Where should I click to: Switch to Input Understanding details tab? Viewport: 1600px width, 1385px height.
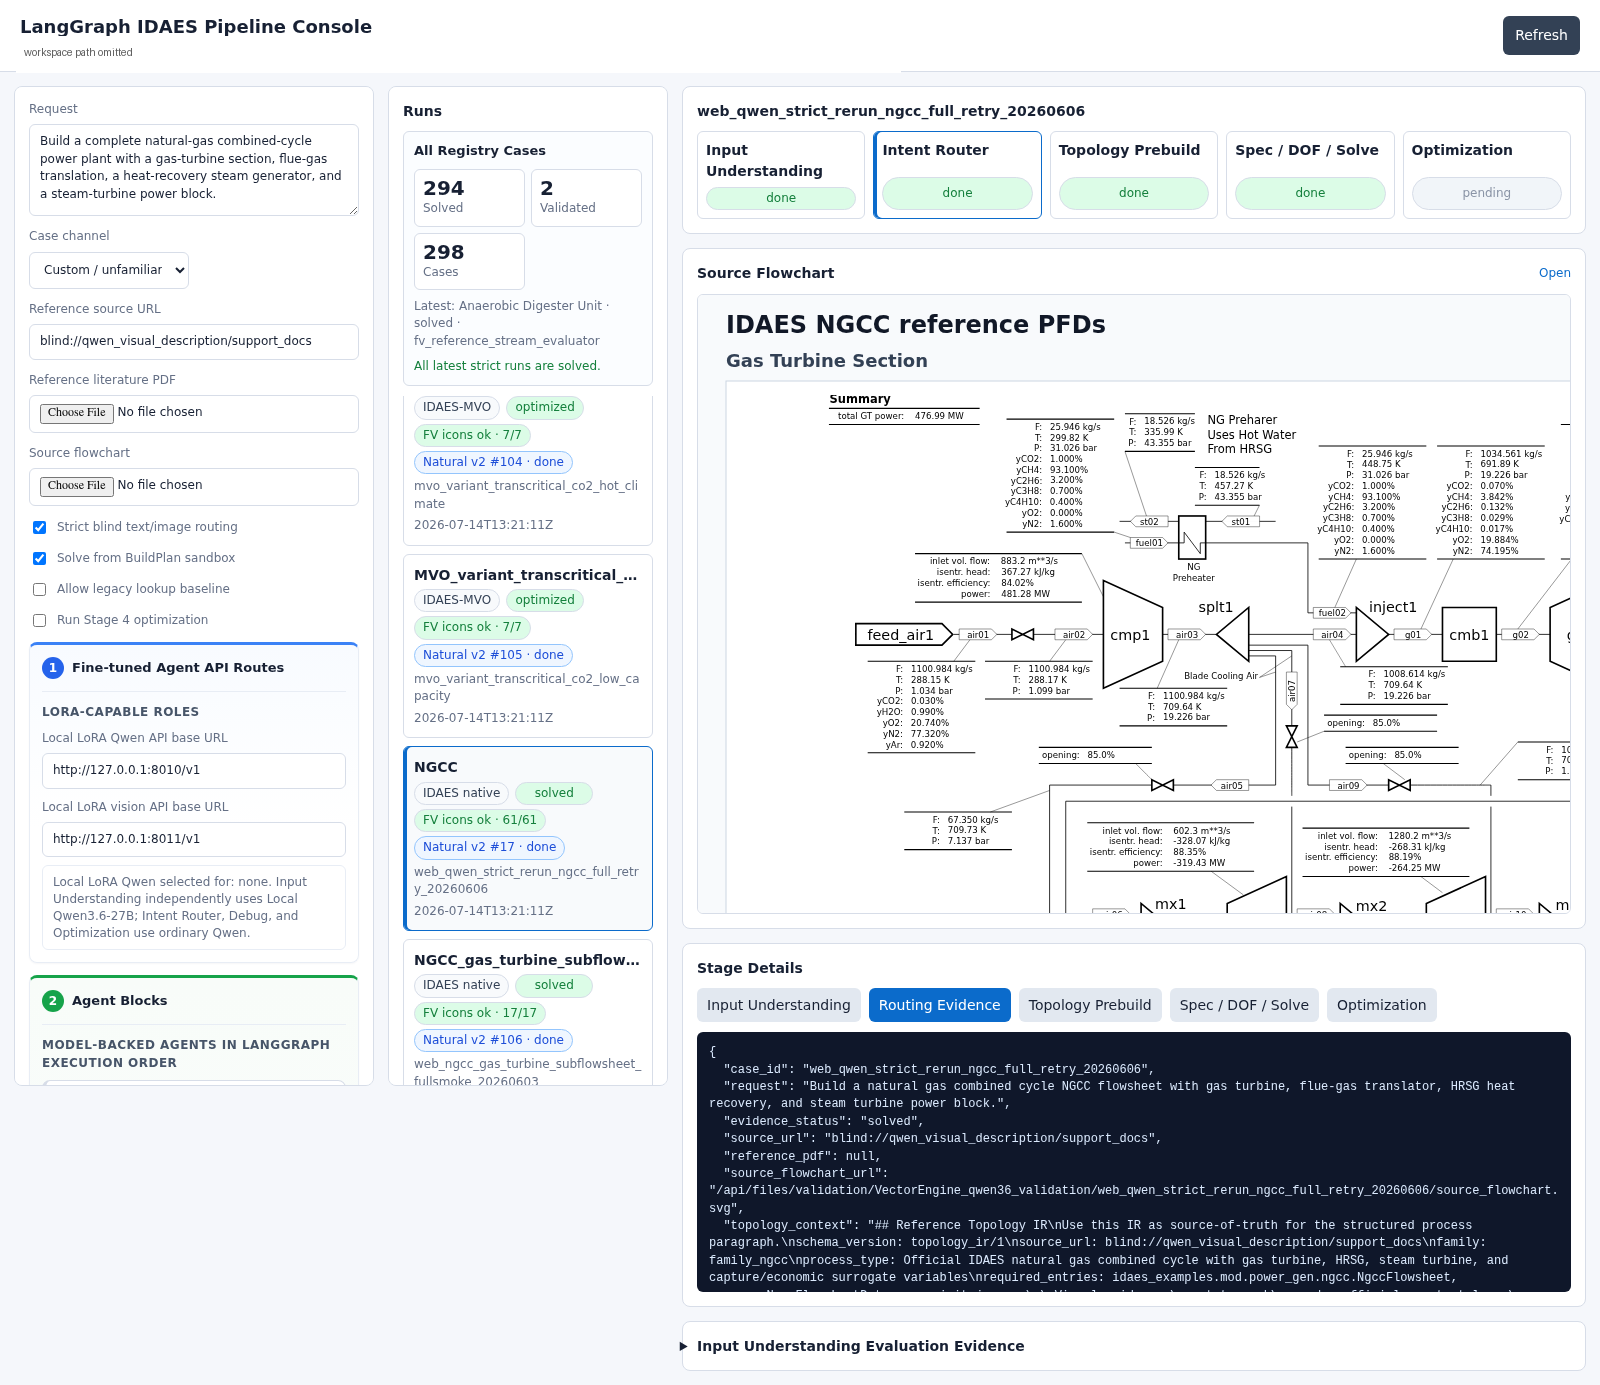pyautogui.click(x=778, y=1005)
